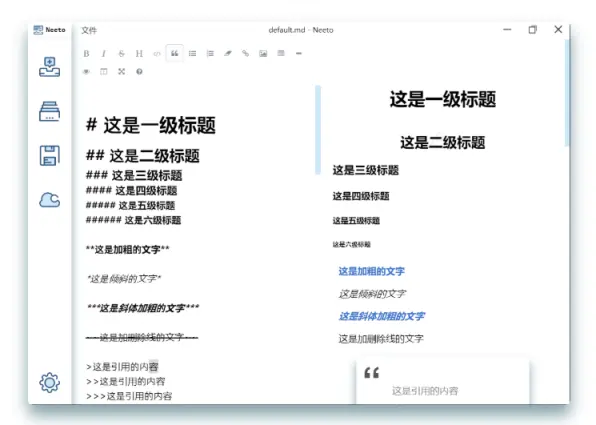
Task: Click blue bold preview text '这是加粗的文字'
Action: [371, 271]
